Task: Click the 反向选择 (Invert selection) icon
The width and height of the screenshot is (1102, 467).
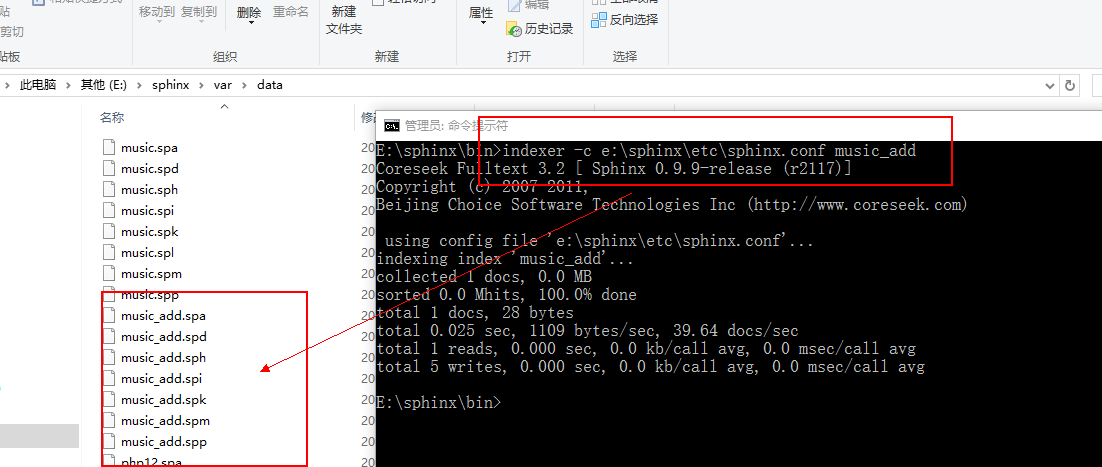Action: tap(599, 19)
